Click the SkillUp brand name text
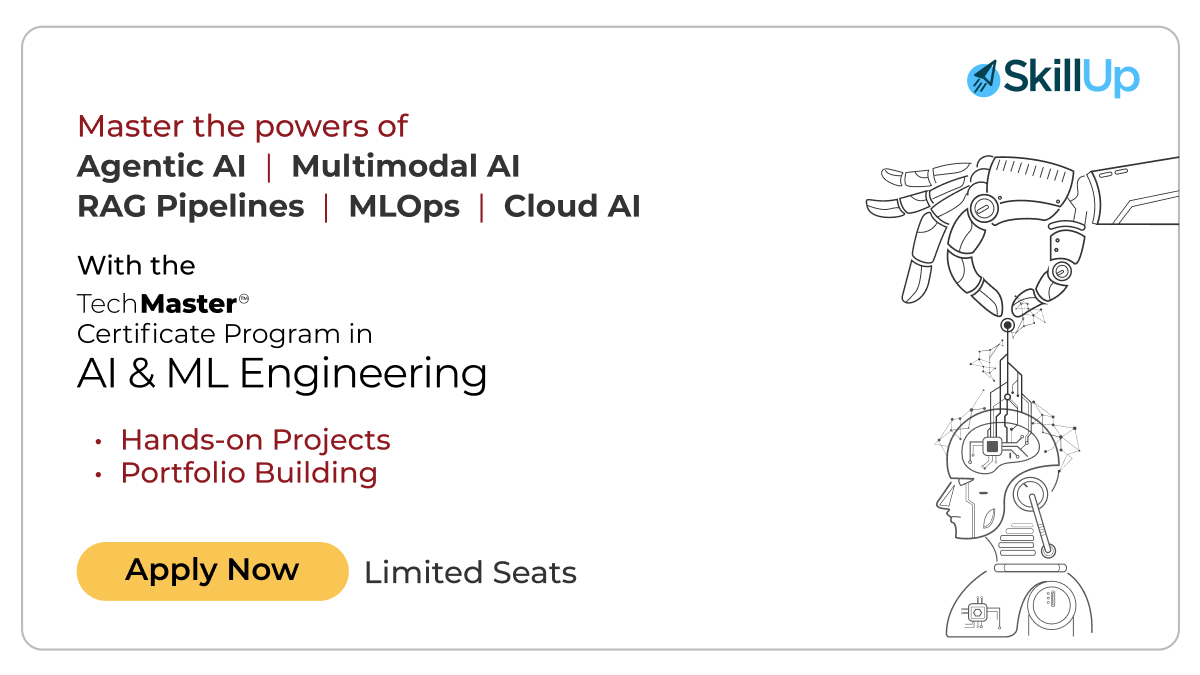 tap(1072, 78)
